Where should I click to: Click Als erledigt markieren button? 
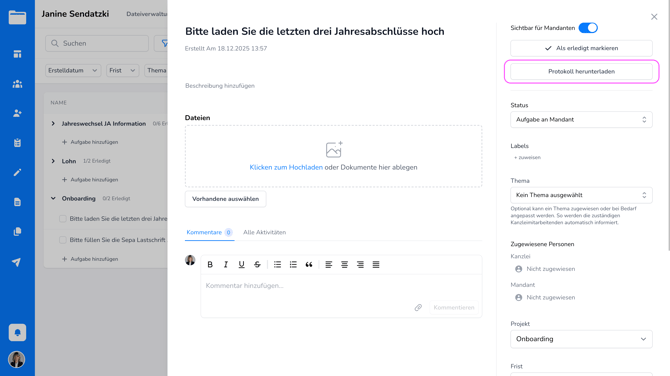point(581,48)
